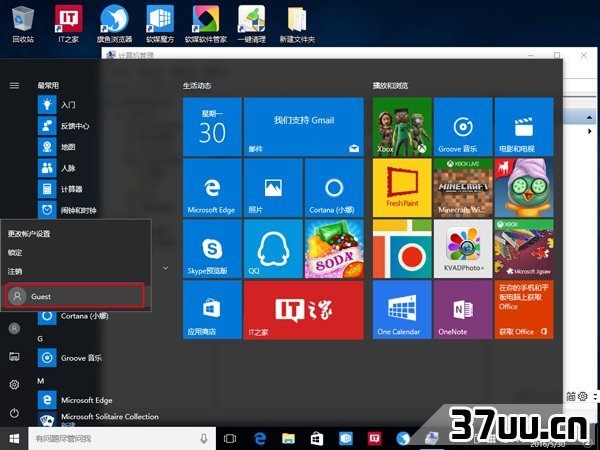This screenshot has height=450, width=600.
Task: Click the letter G group header
Action: [40, 339]
